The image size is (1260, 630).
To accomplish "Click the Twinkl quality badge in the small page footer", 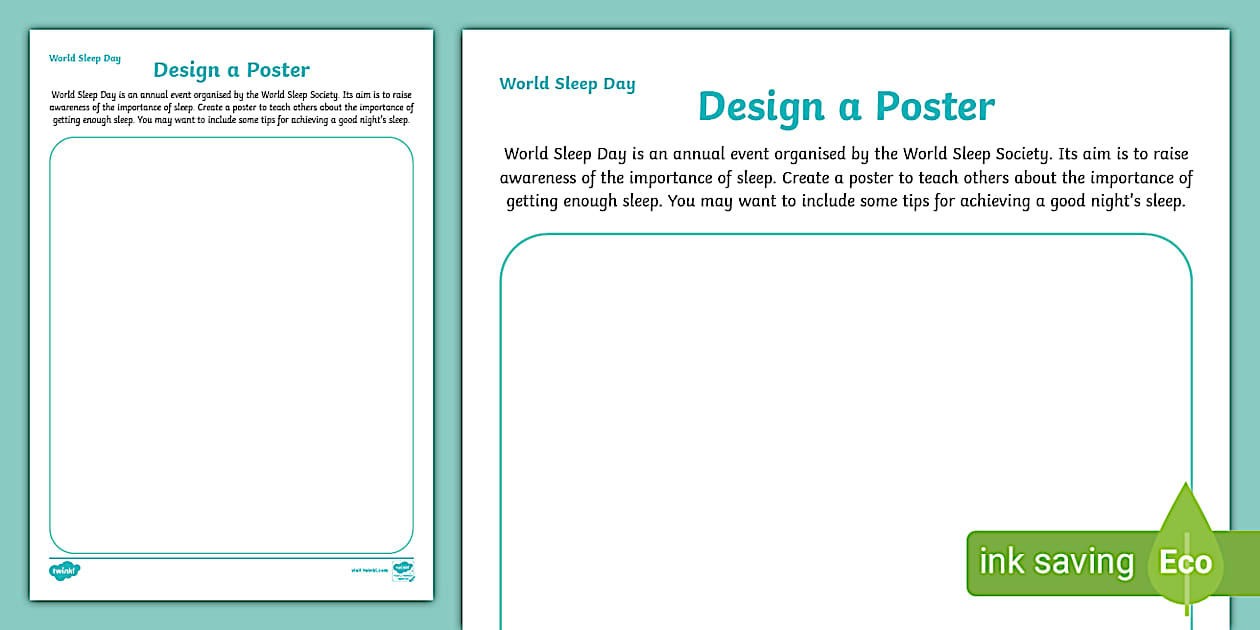I will coord(404,571).
